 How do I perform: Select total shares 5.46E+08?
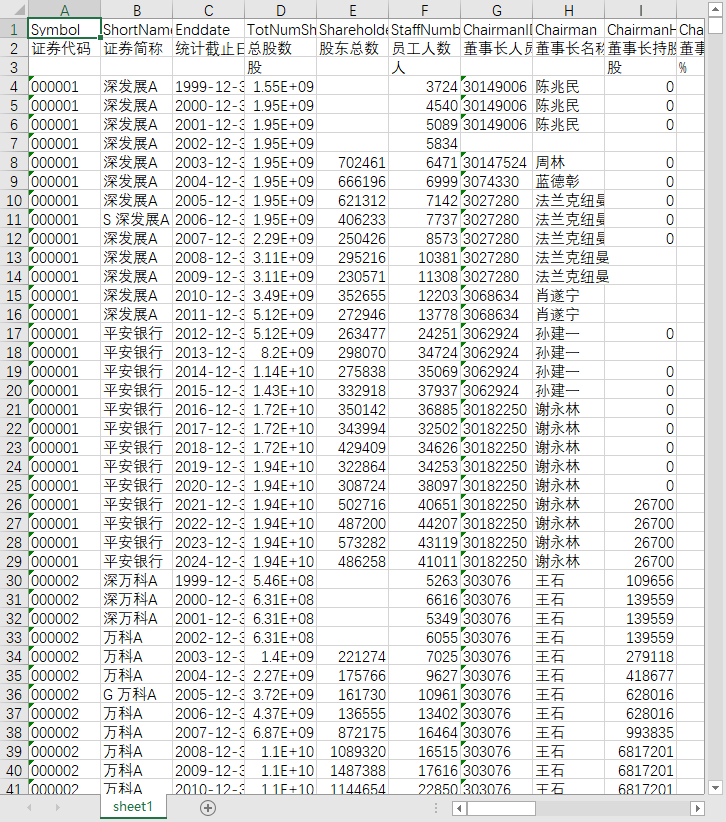[x=280, y=580]
